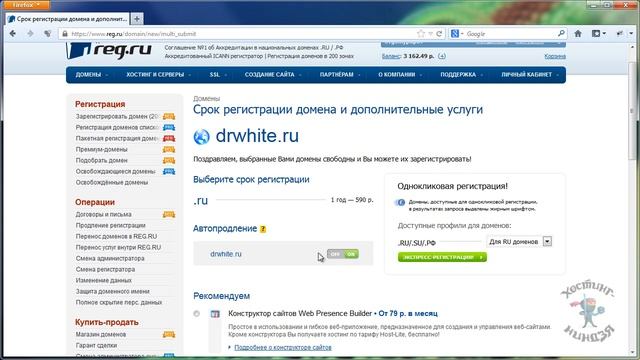Select the Срок регистрации домена browser tab
The image size is (640, 360).
pos(68,19)
